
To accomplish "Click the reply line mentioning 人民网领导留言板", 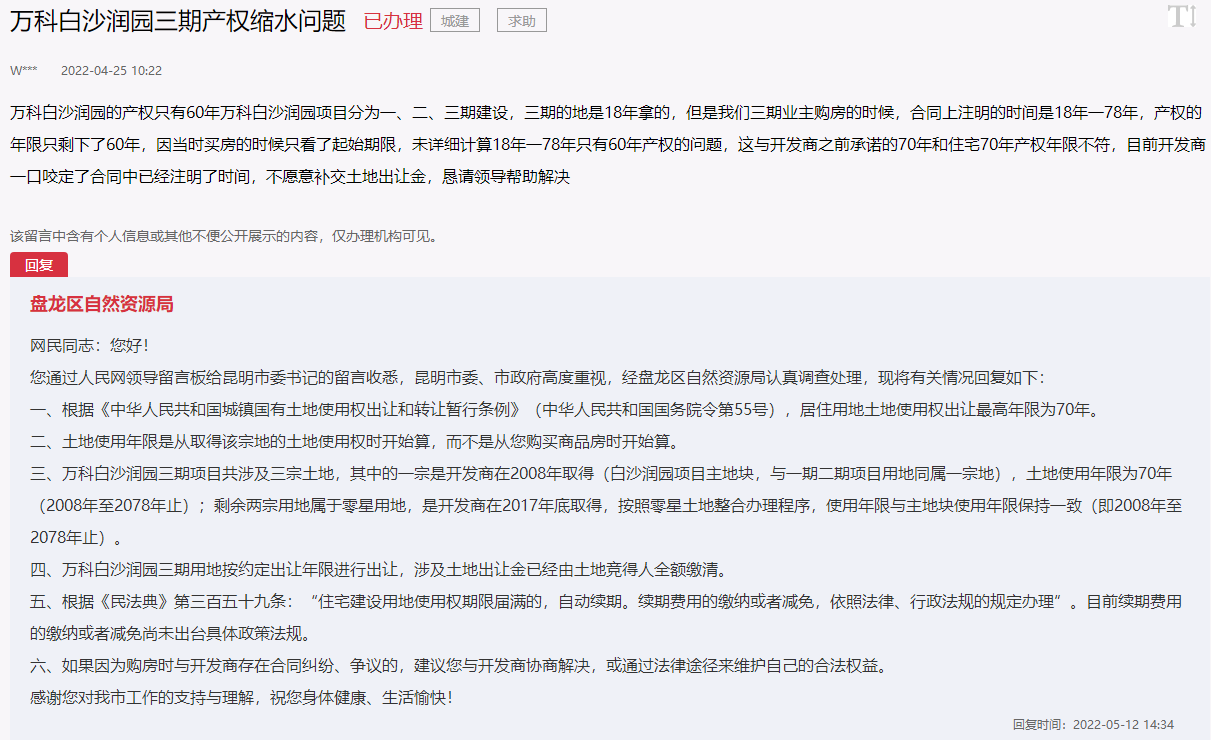I will click(536, 378).
